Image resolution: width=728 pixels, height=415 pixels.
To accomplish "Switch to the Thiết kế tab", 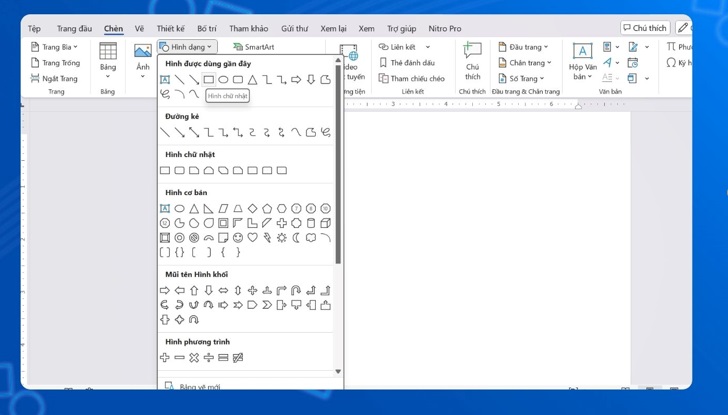I will coord(170,28).
